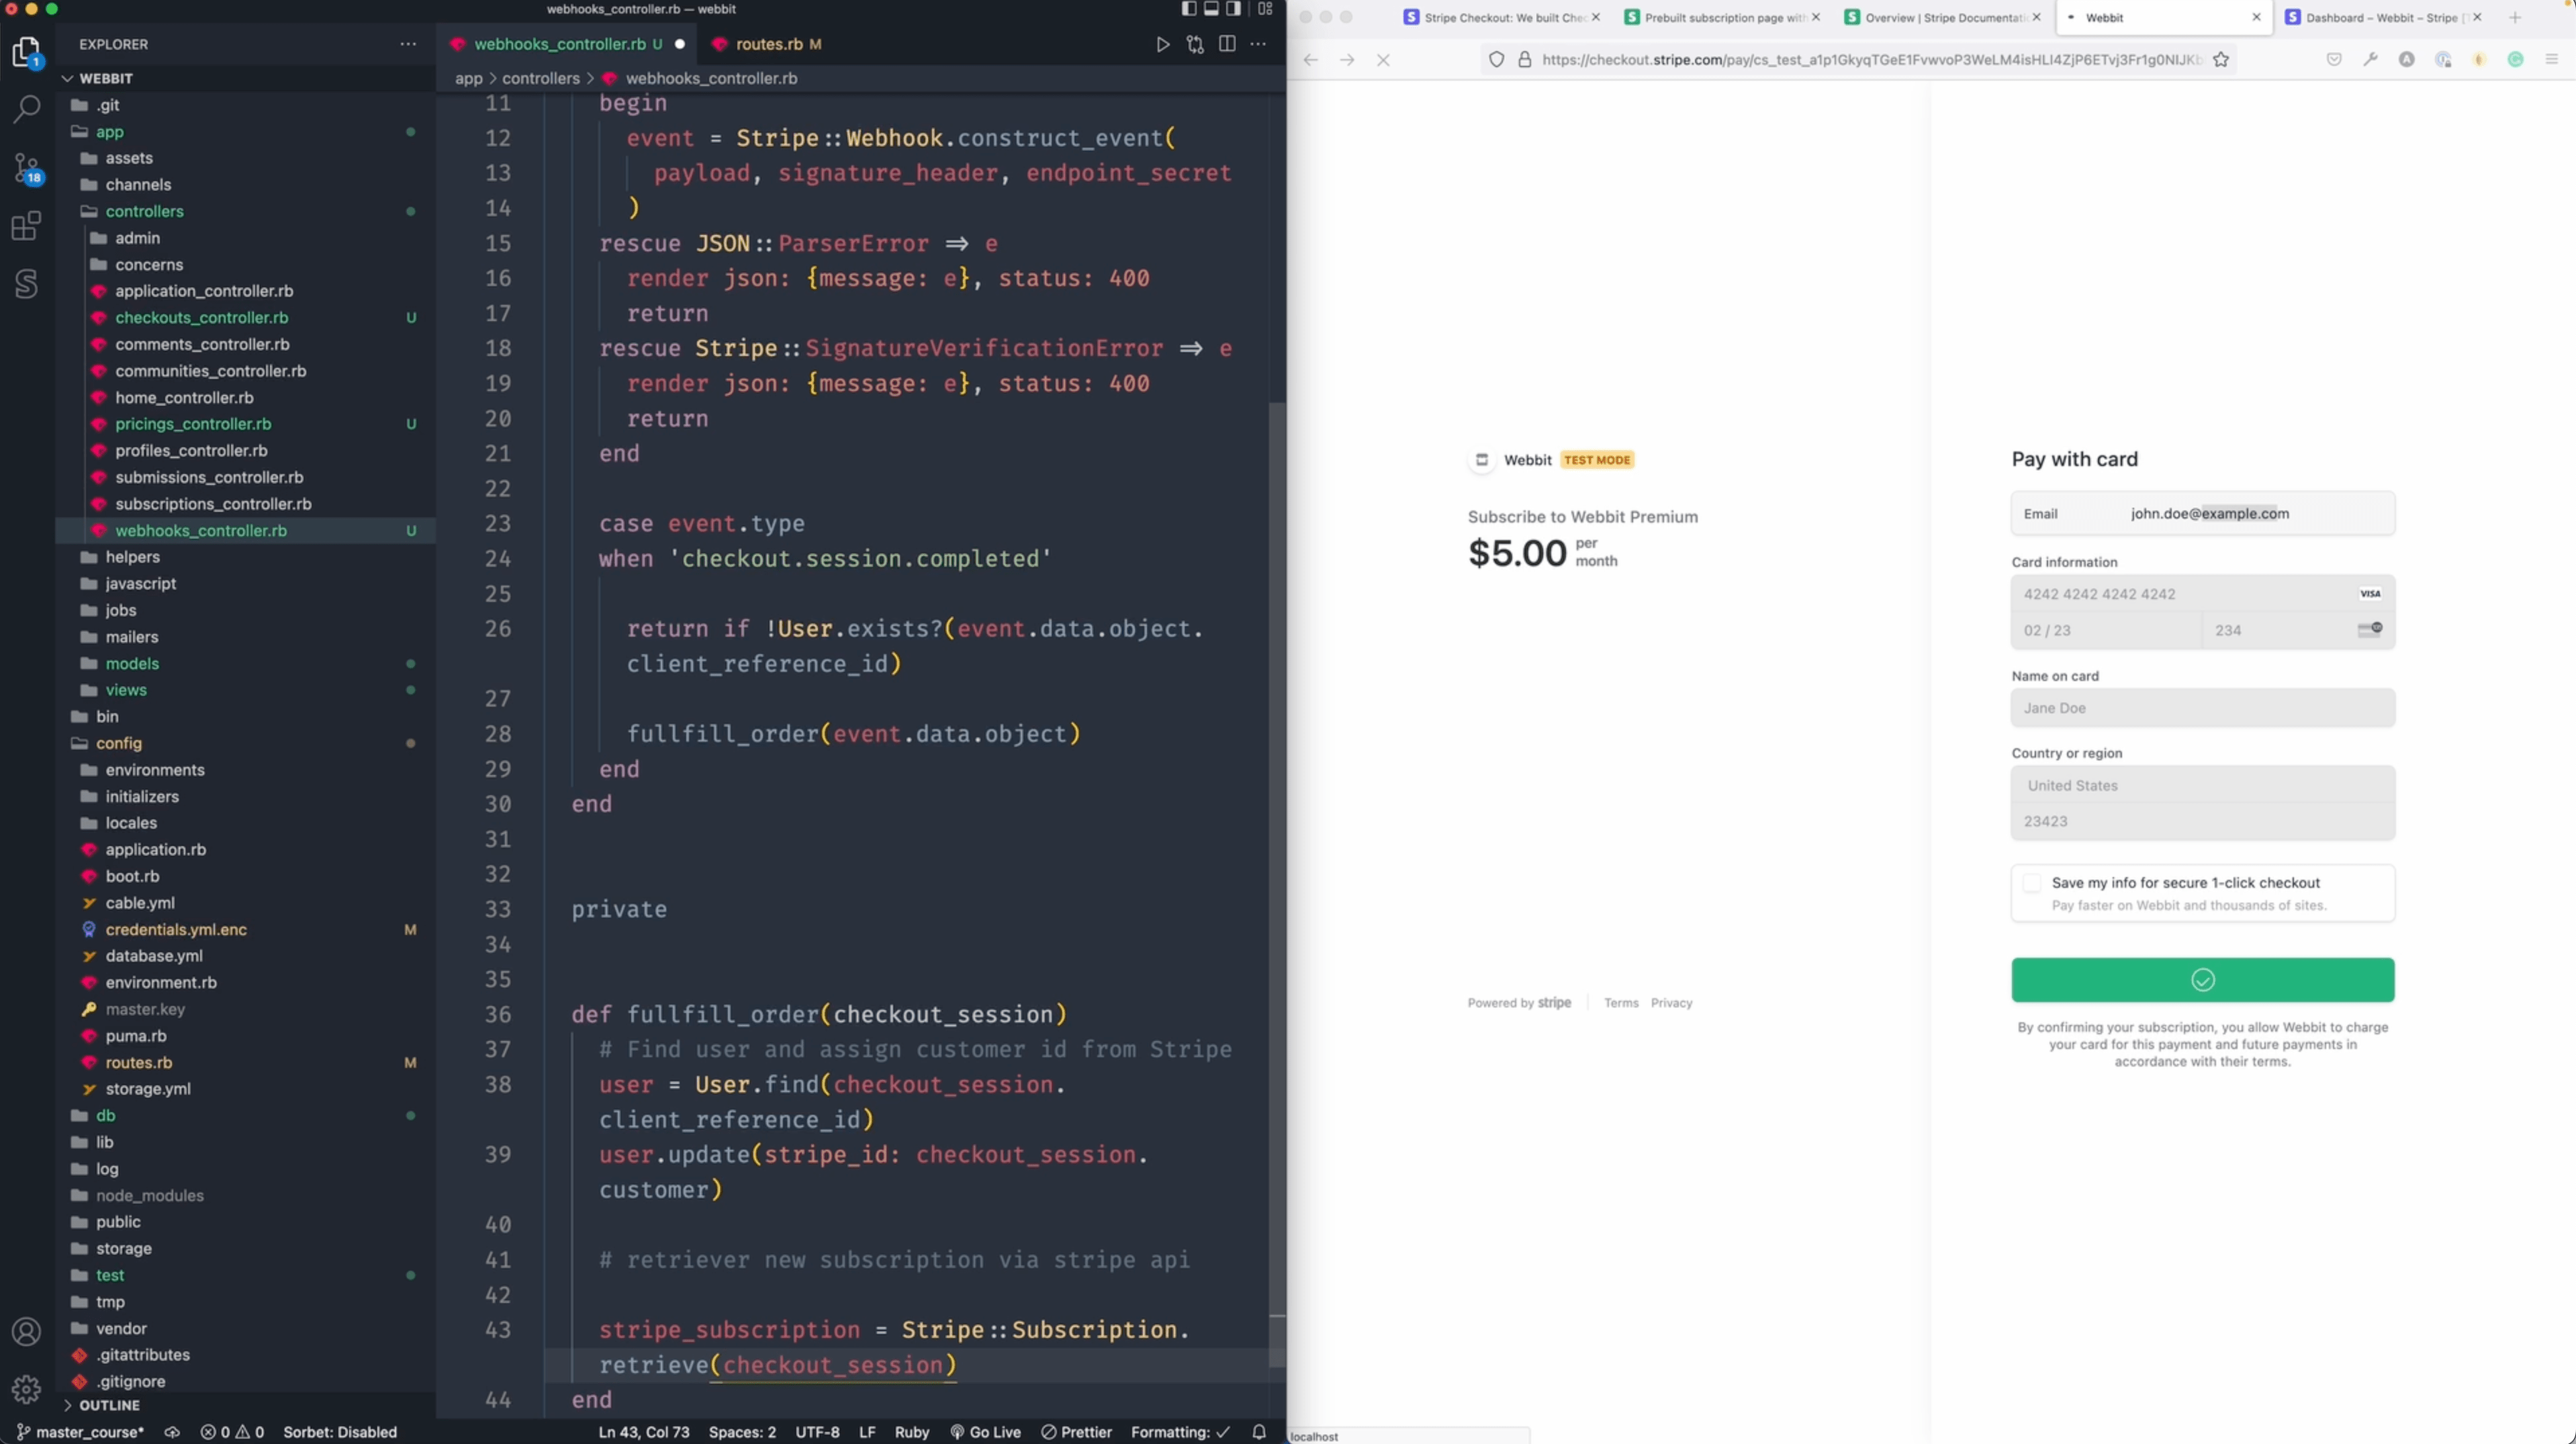Open the Privacy link
This screenshot has height=1444, width=2576.
(x=1671, y=1003)
